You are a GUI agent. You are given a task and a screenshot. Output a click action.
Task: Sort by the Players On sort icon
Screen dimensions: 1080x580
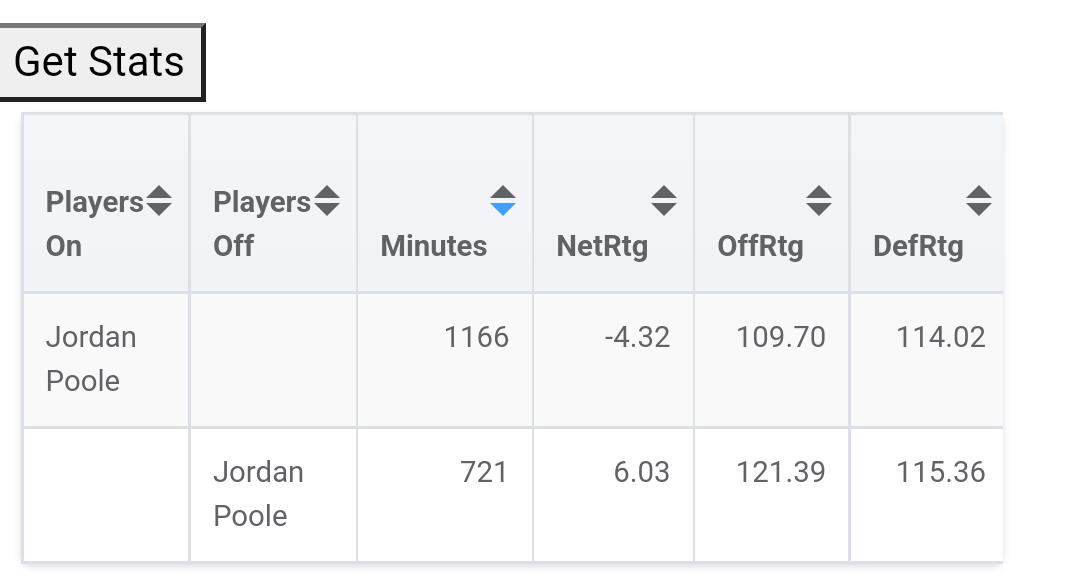159,201
